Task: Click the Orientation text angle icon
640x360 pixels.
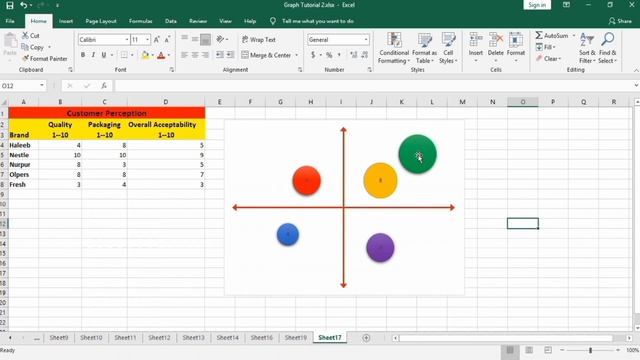Action: click(x=221, y=39)
